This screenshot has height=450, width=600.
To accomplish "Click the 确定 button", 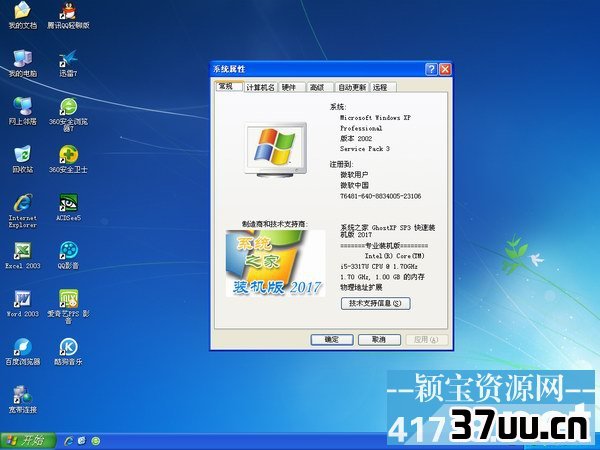I will (332, 339).
